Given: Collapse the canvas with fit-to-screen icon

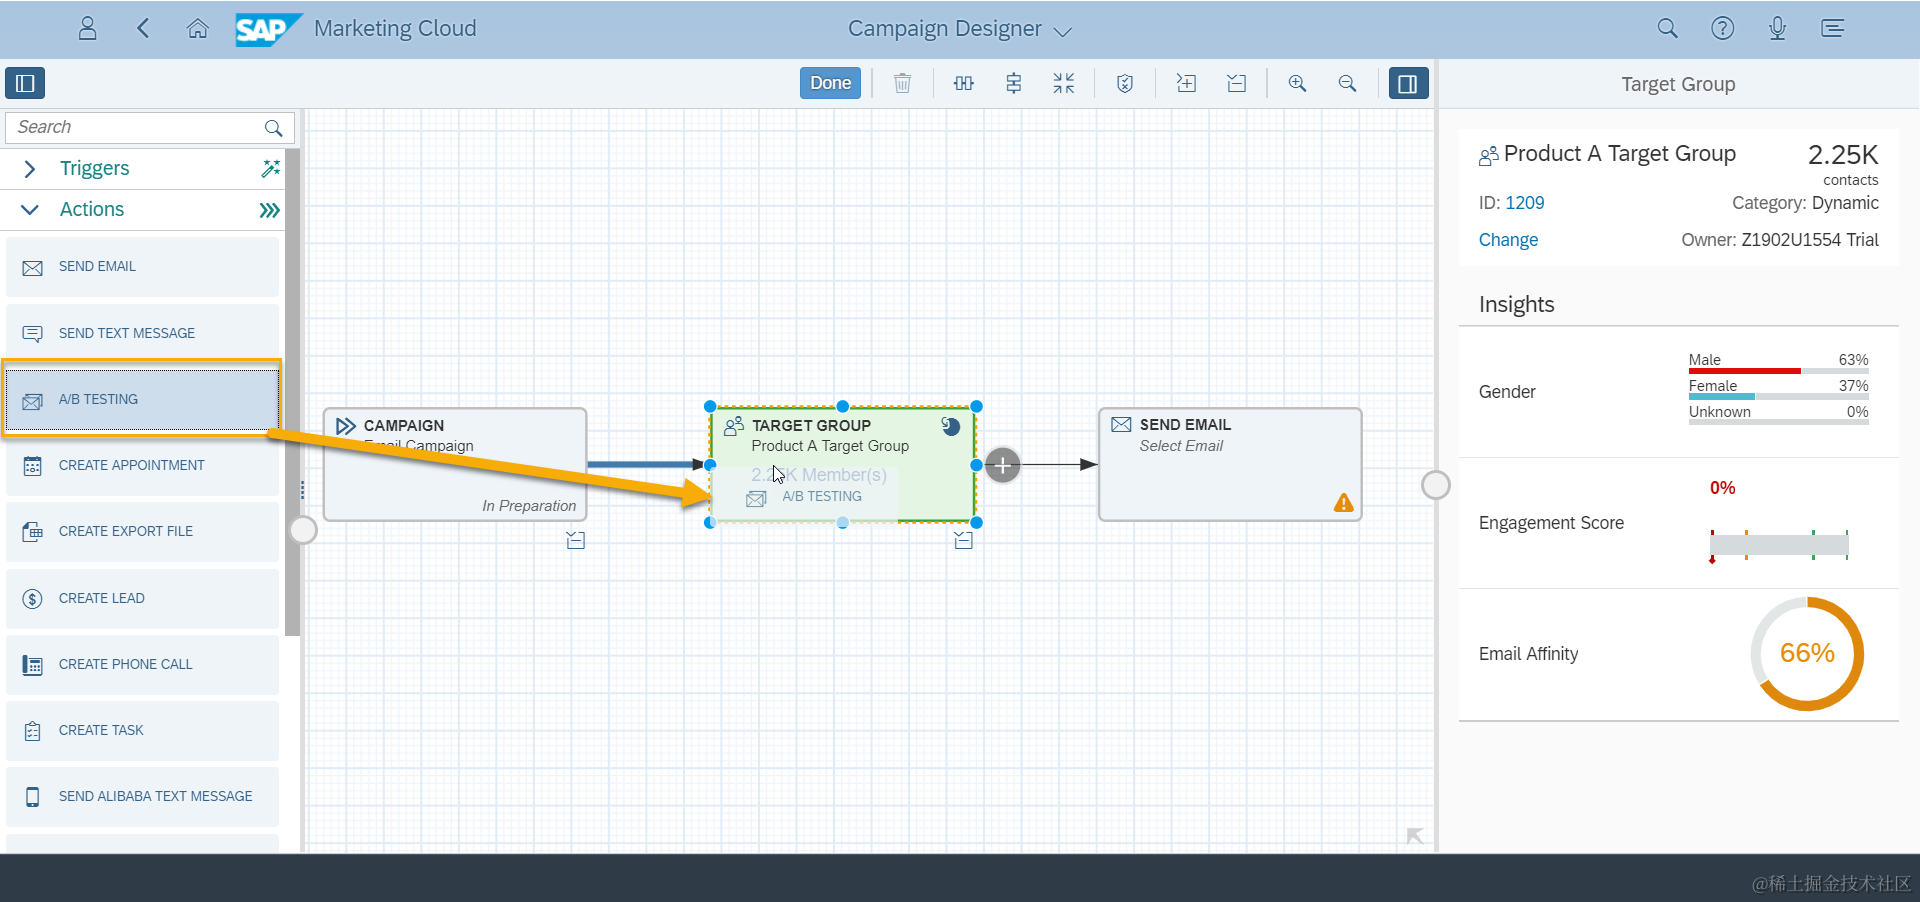Looking at the screenshot, I should 1063,83.
